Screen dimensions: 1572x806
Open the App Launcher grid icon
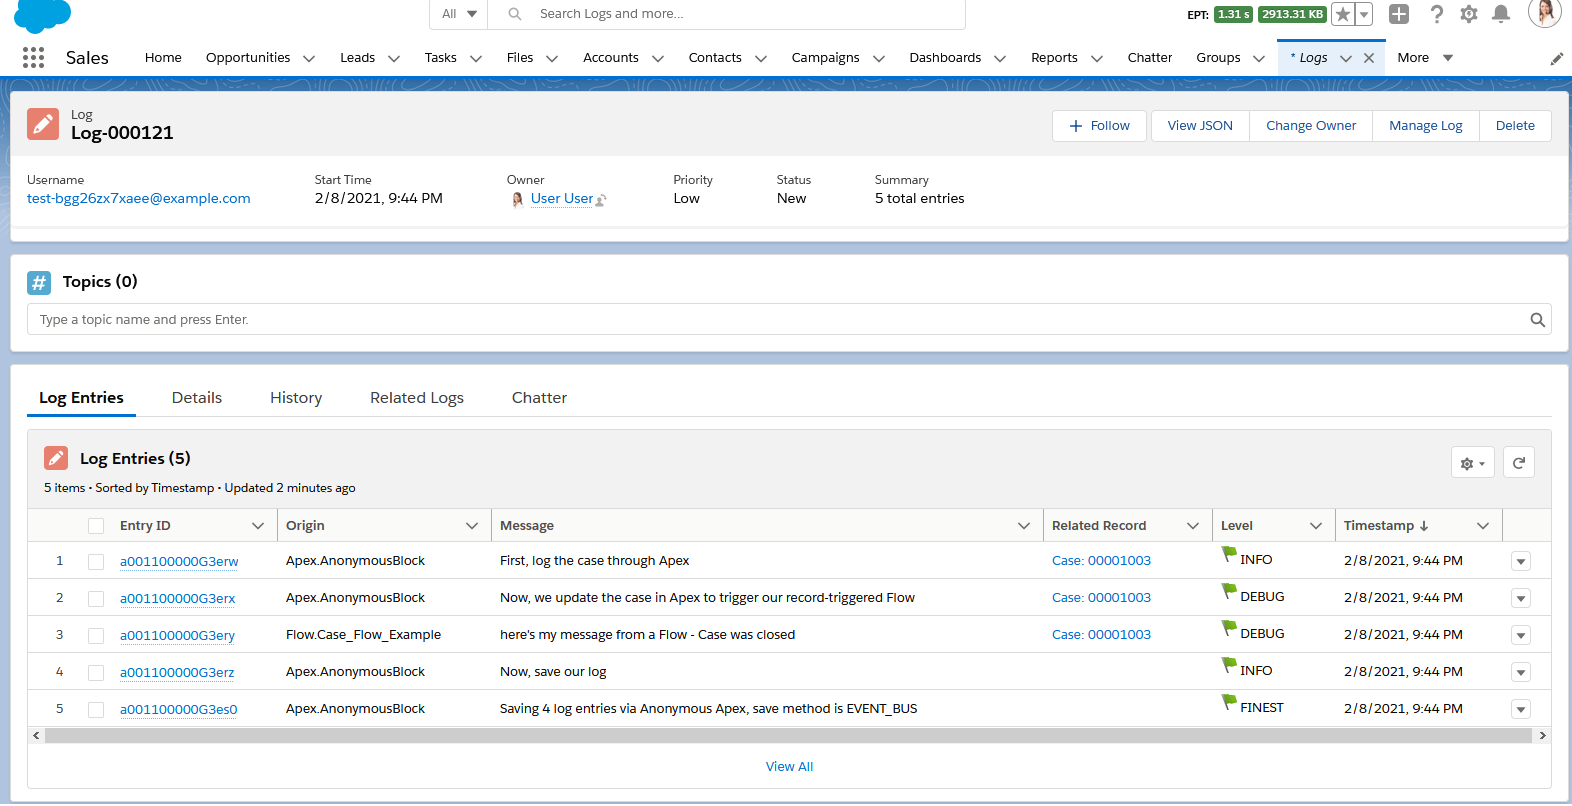click(x=33, y=58)
